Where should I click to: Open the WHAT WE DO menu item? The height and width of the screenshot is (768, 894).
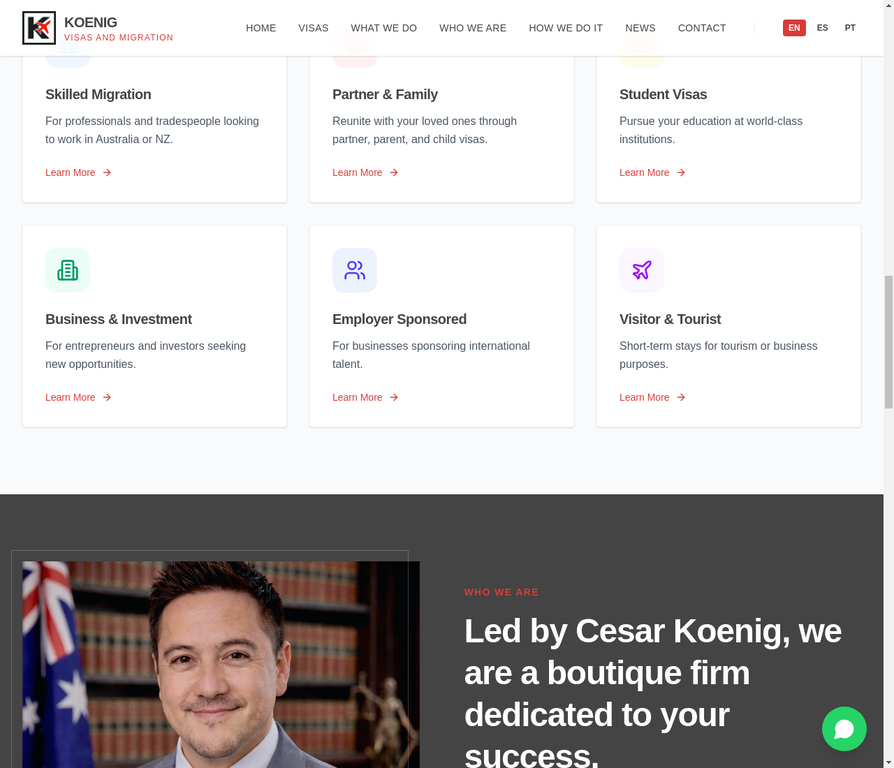click(x=384, y=28)
